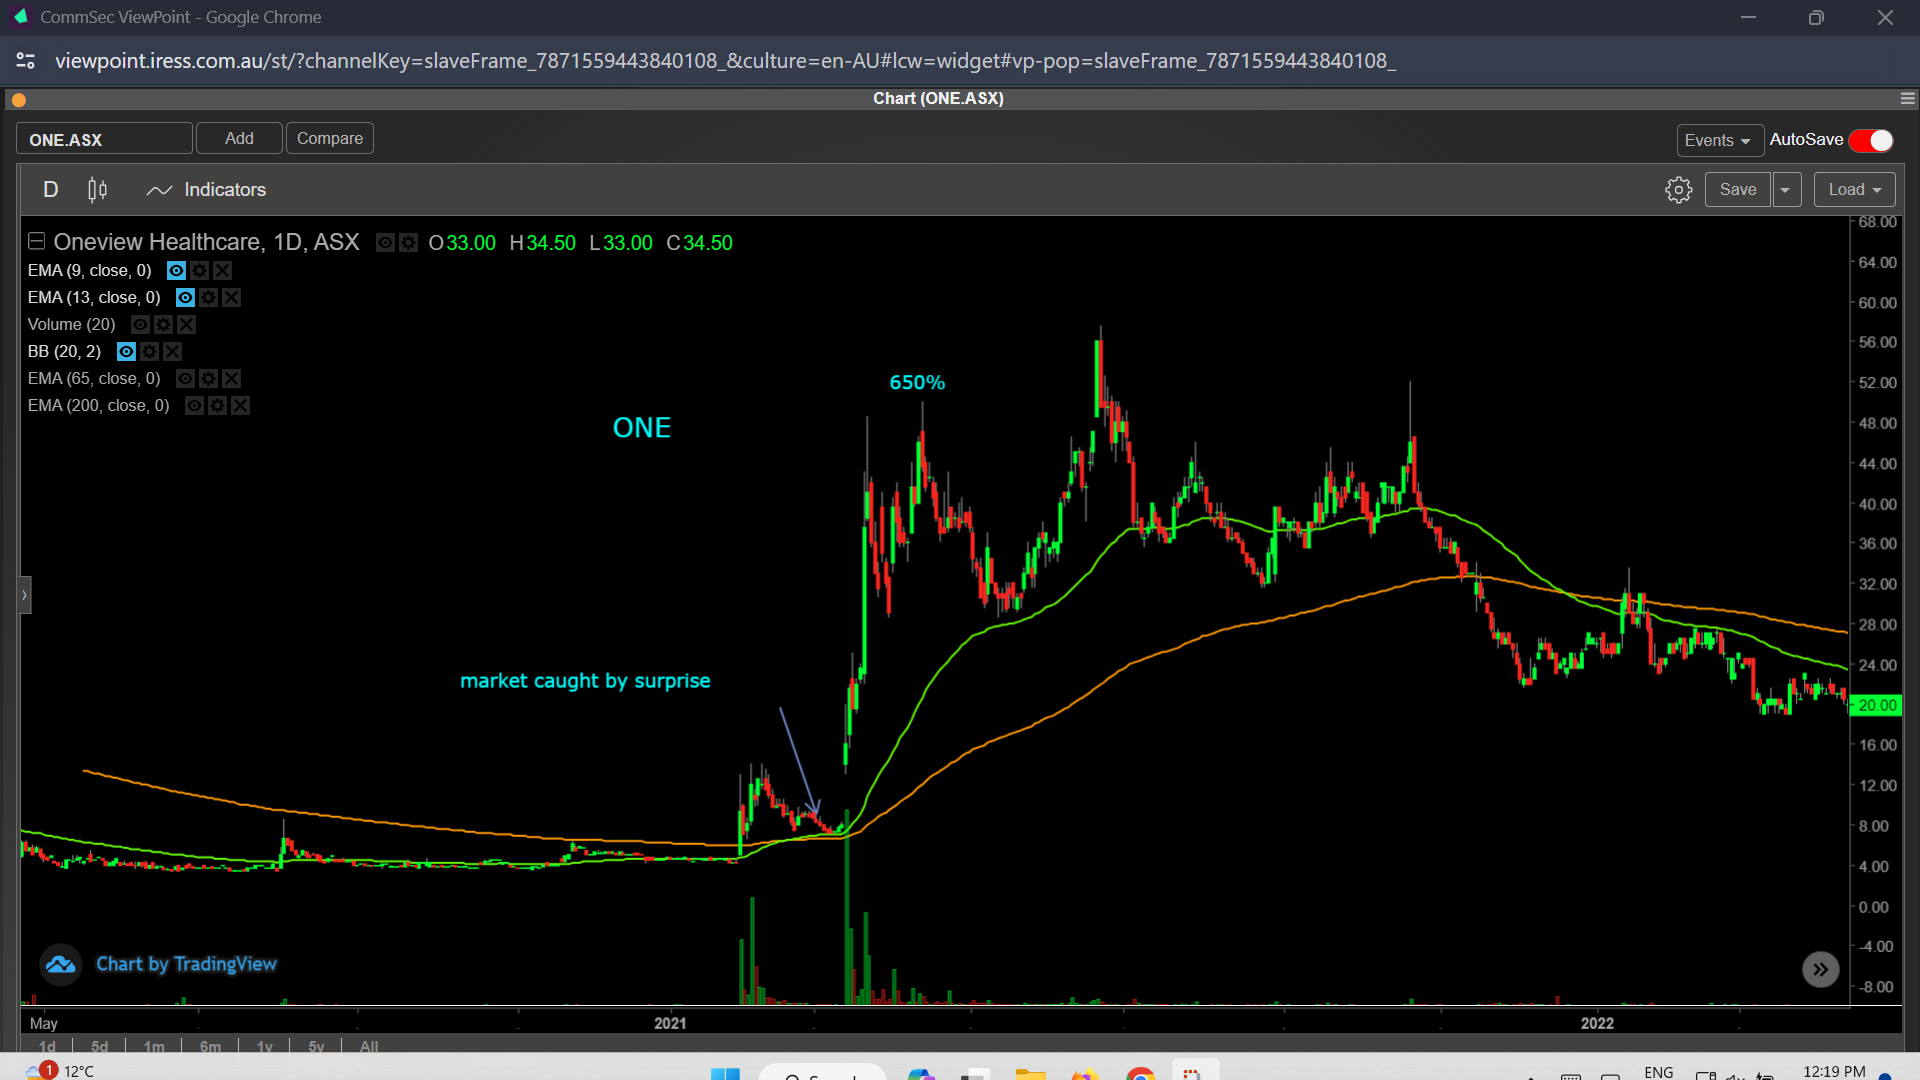
Task: Remove the EMA (13, close, 0) indicator
Action: pos(231,297)
